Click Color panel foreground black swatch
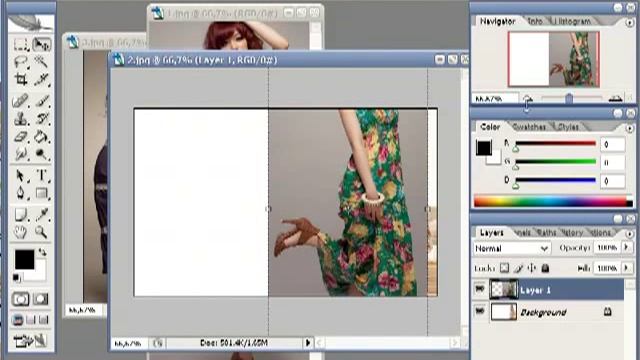Image resolution: width=640 pixels, height=360 pixels. [x=484, y=147]
